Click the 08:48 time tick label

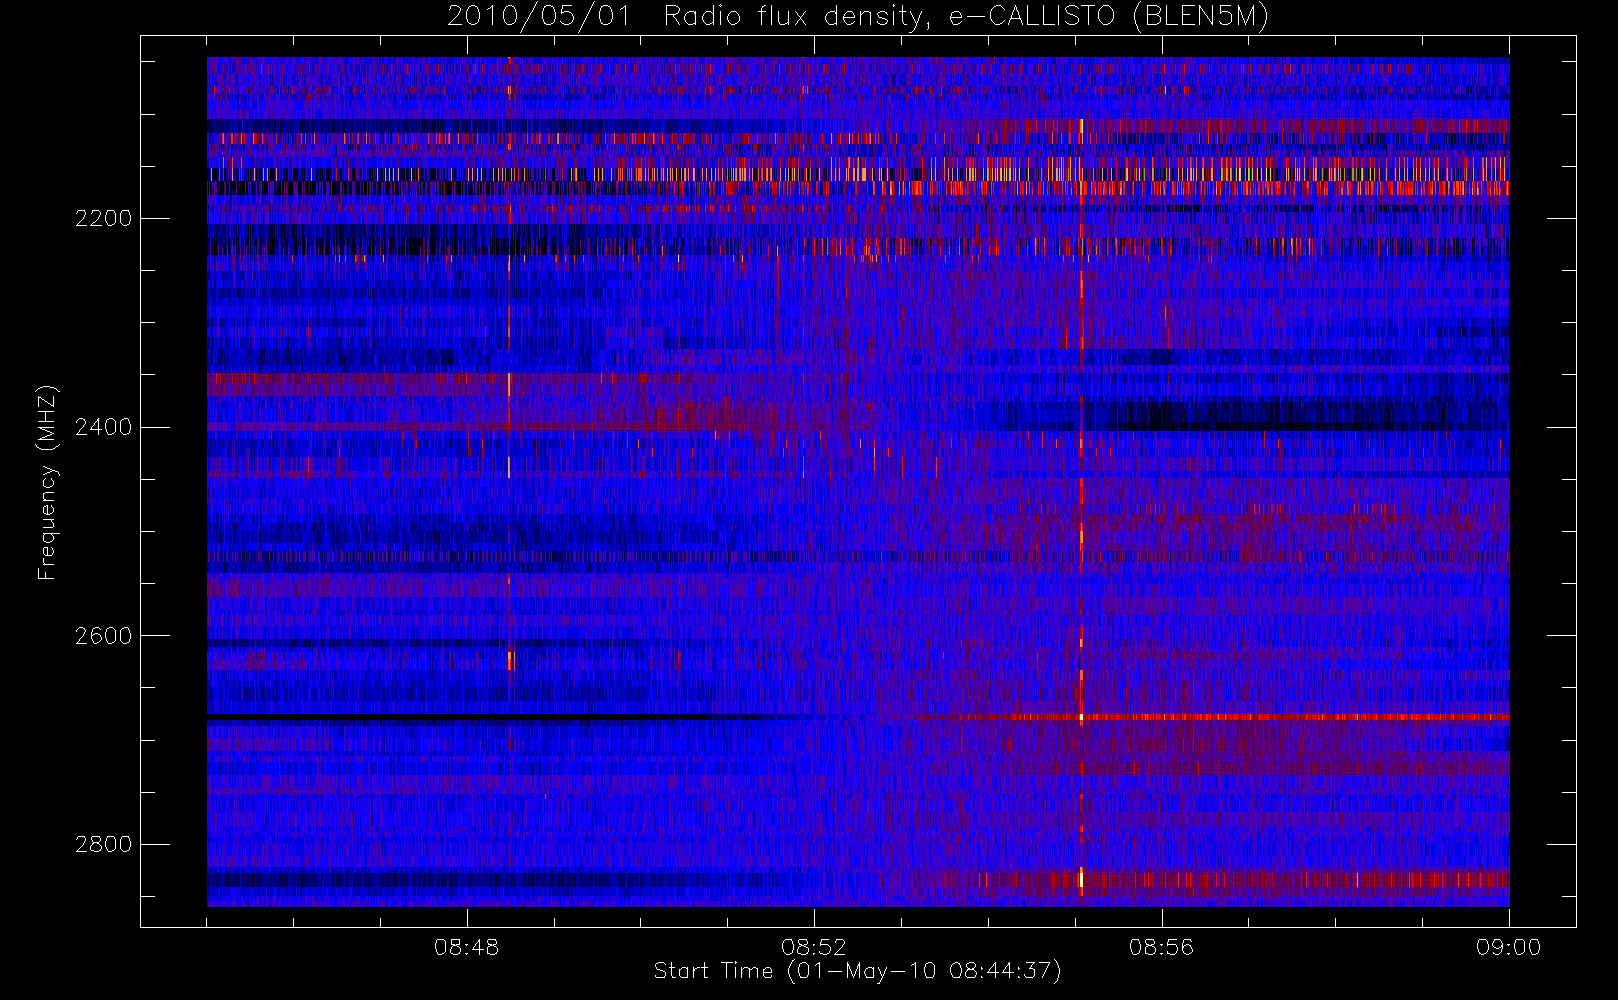(467, 947)
